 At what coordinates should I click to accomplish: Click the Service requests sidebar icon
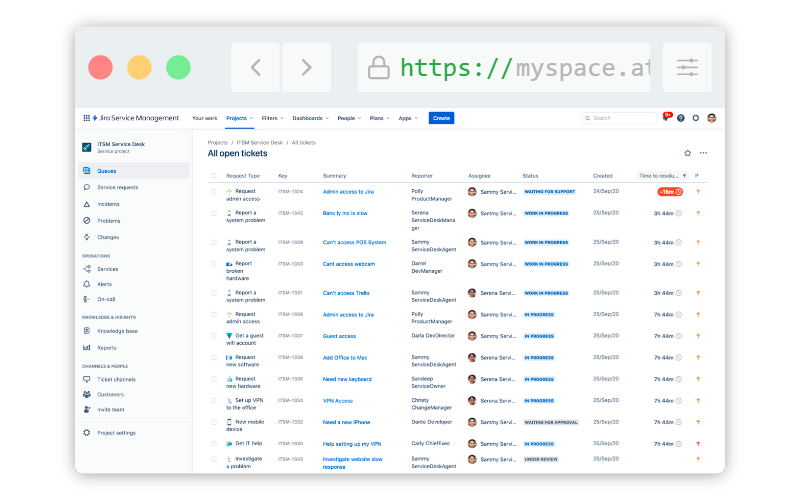[87, 187]
